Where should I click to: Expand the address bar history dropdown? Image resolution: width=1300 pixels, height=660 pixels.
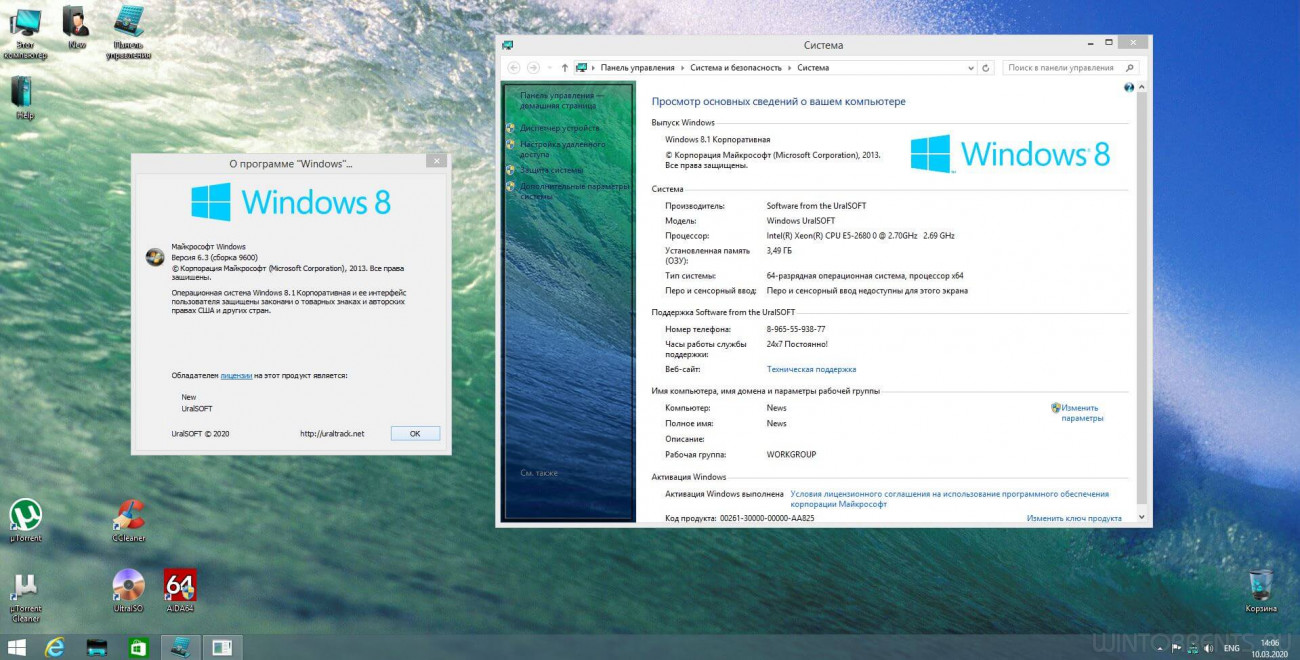click(970, 68)
